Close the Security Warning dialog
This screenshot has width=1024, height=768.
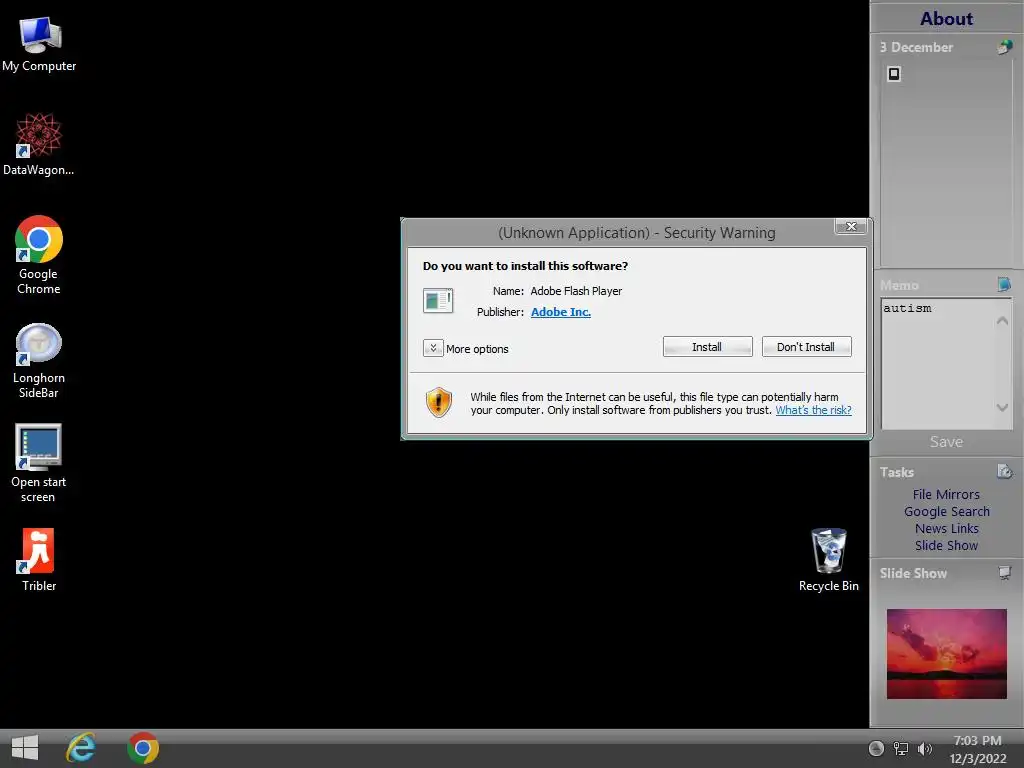point(851,226)
